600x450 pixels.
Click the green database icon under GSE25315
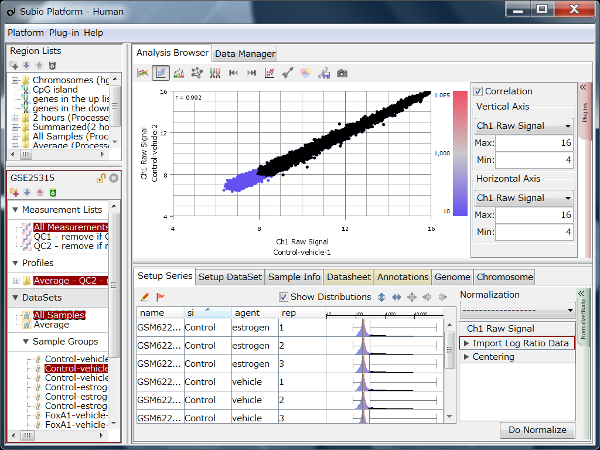[51, 191]
